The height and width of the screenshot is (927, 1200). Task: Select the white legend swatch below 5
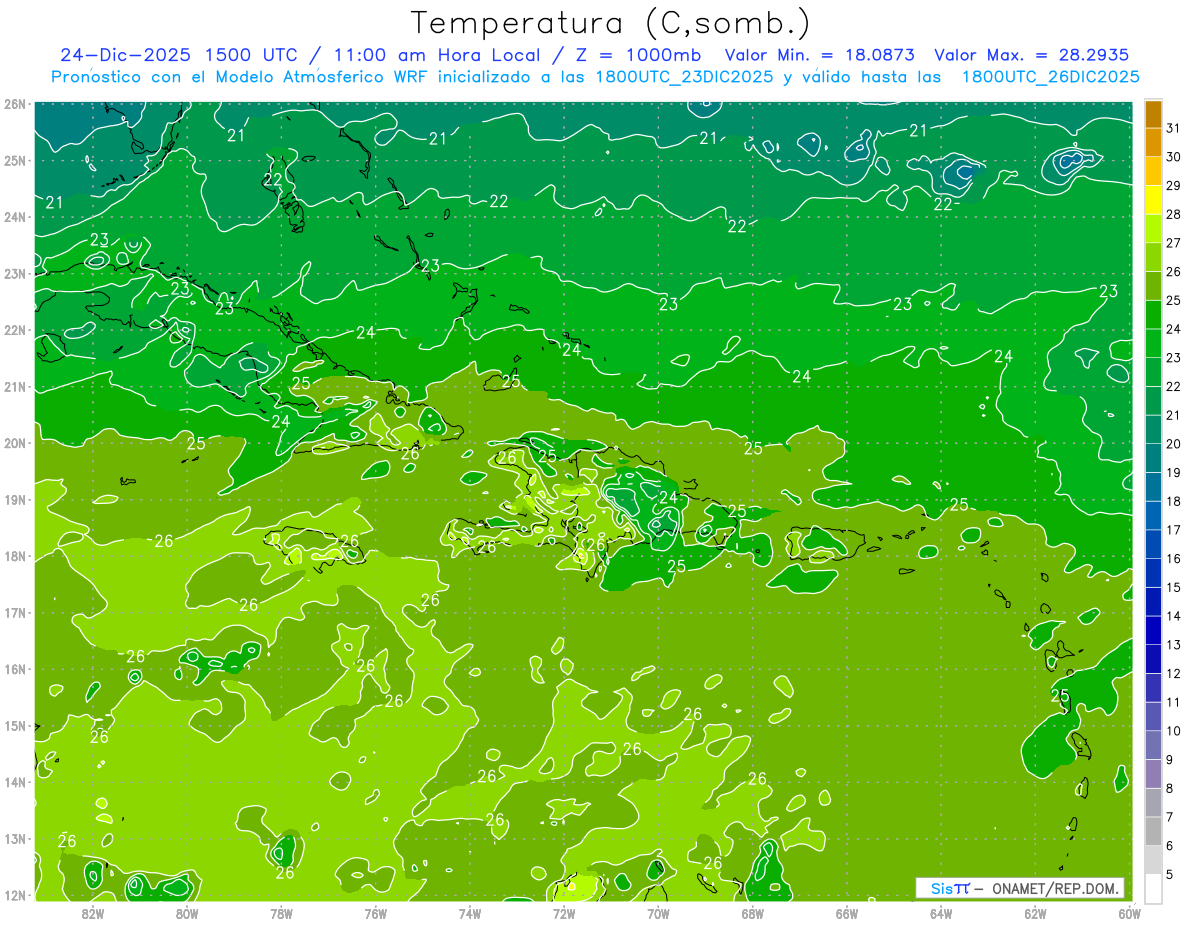(x=1153, y=889)
